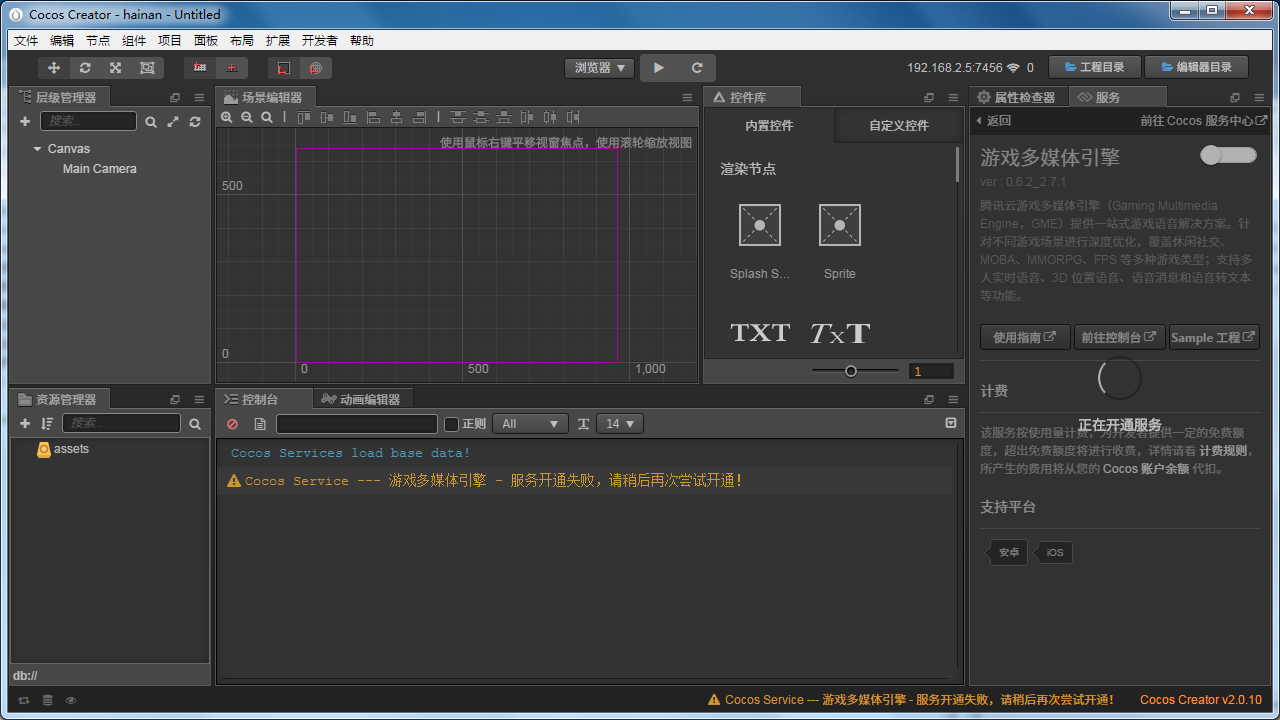Create a new asset in assets panel
The height and width of the screenshot is (720, 1280).
[25, 424]
